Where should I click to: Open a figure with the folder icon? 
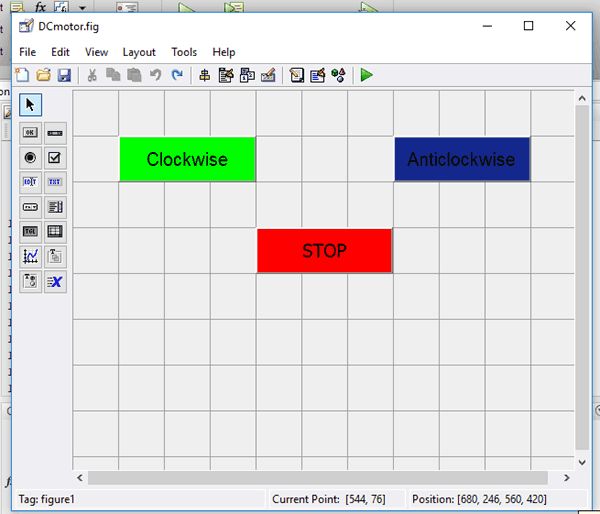click(x=44, y=75)
